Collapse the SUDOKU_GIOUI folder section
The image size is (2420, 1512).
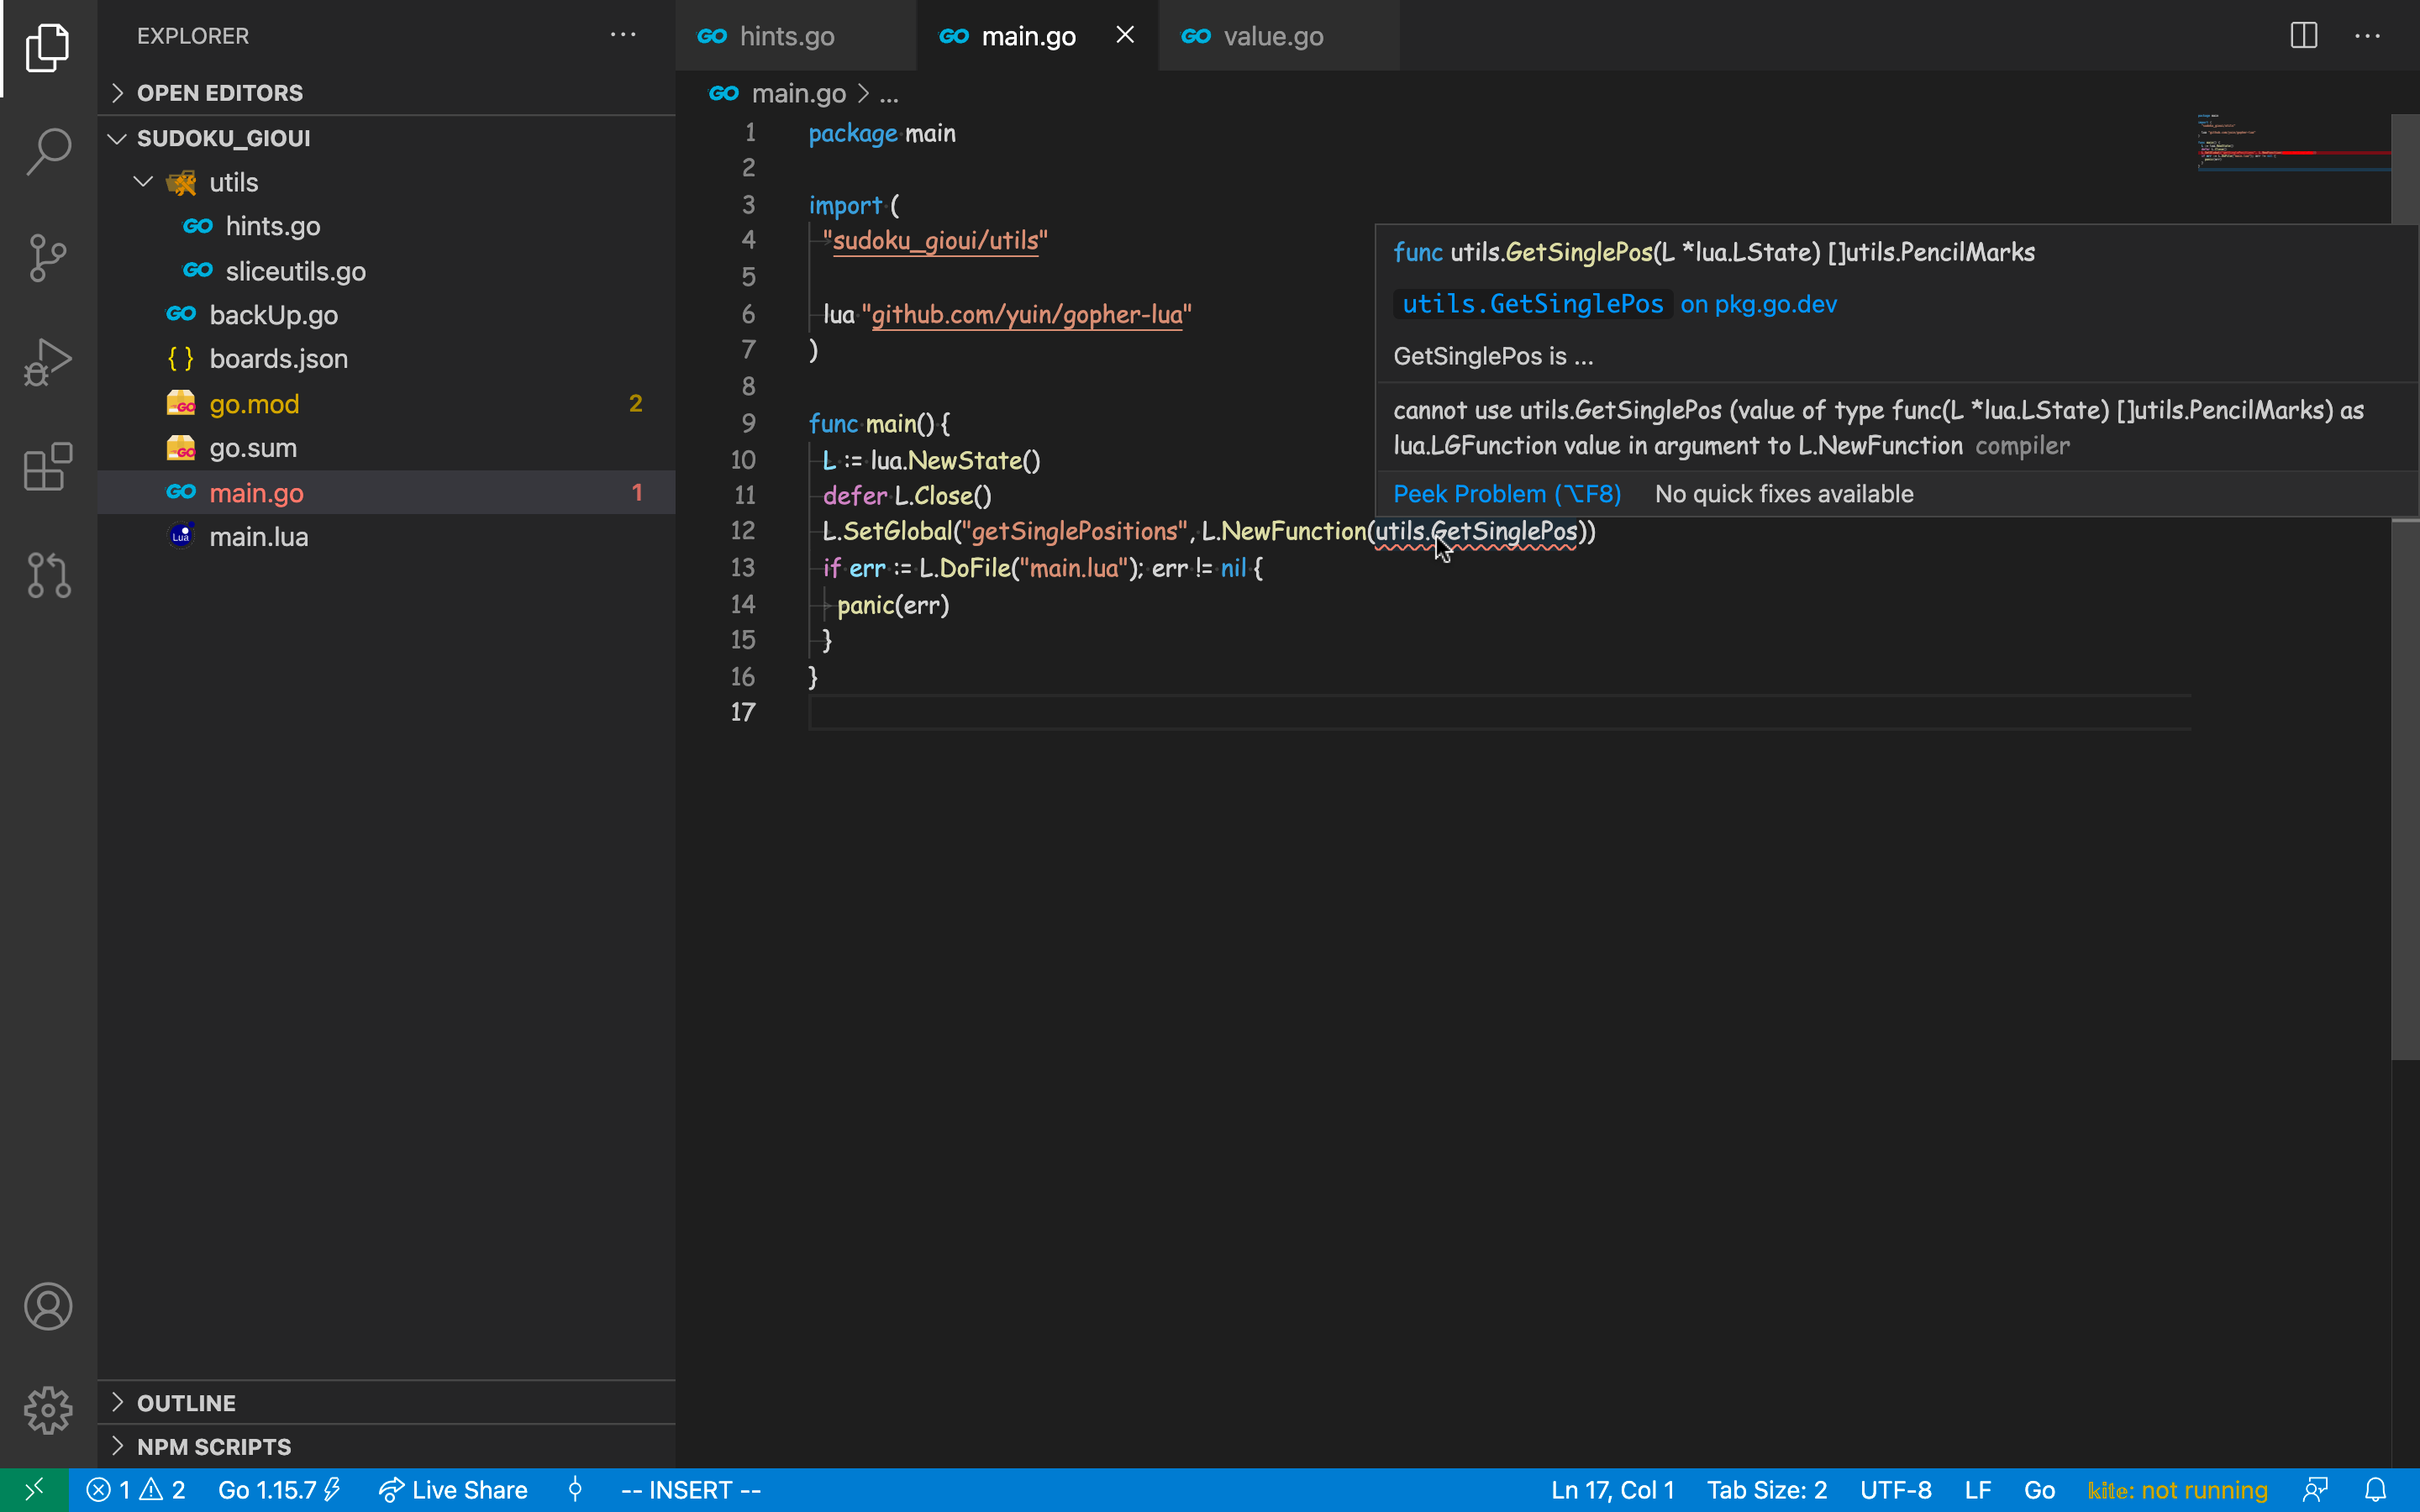(x=386, y=138)
